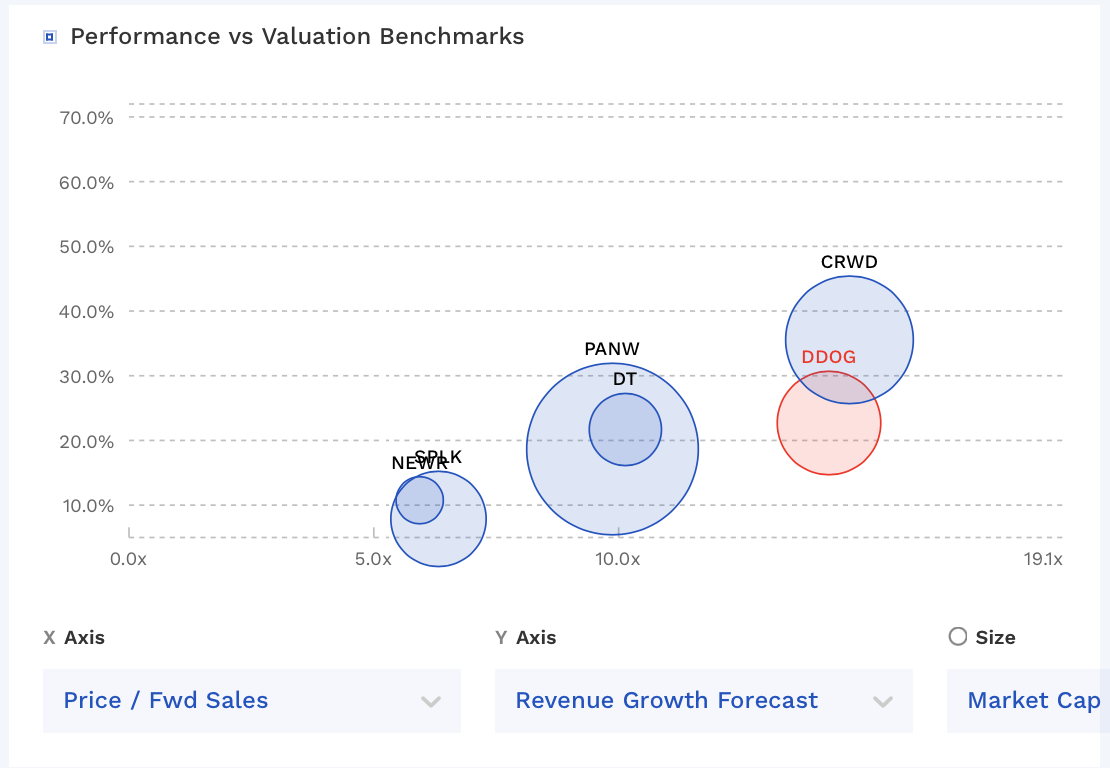Click the red DDOG ticker label

point(829,356)
